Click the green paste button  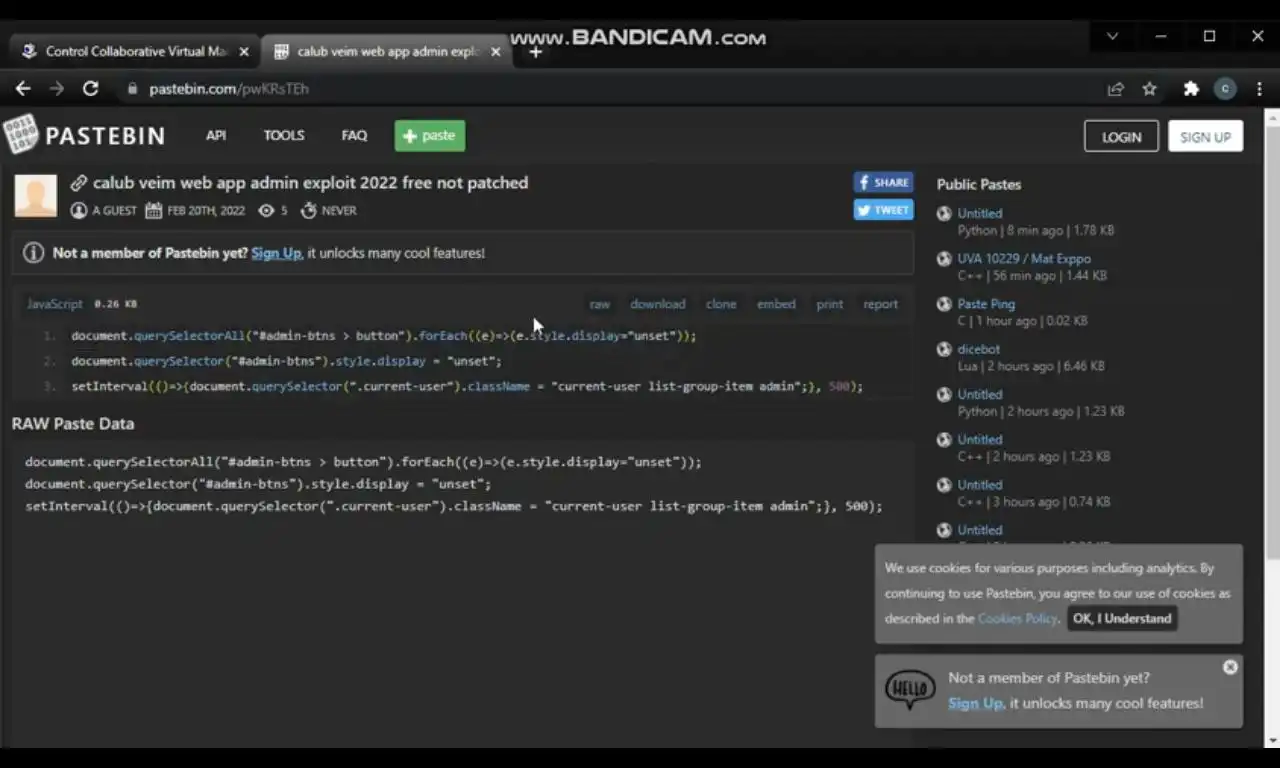[x=430, y=136]
